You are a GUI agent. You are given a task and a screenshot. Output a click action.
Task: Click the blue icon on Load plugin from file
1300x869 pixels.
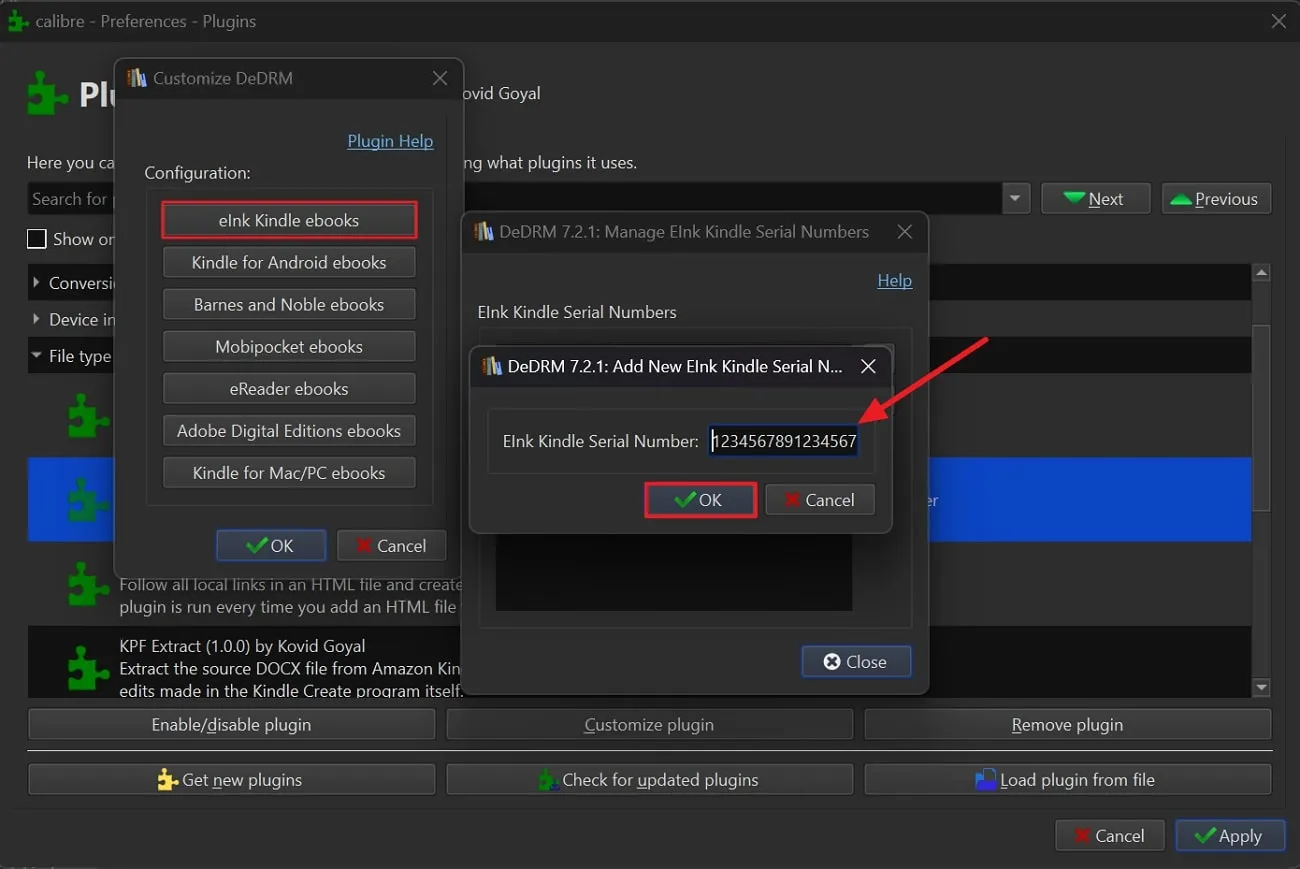click(x=985, y=779)
